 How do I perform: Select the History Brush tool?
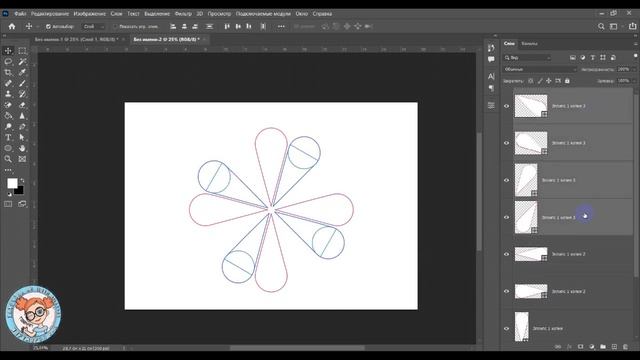pyautogui.click(x=22, y=94)
